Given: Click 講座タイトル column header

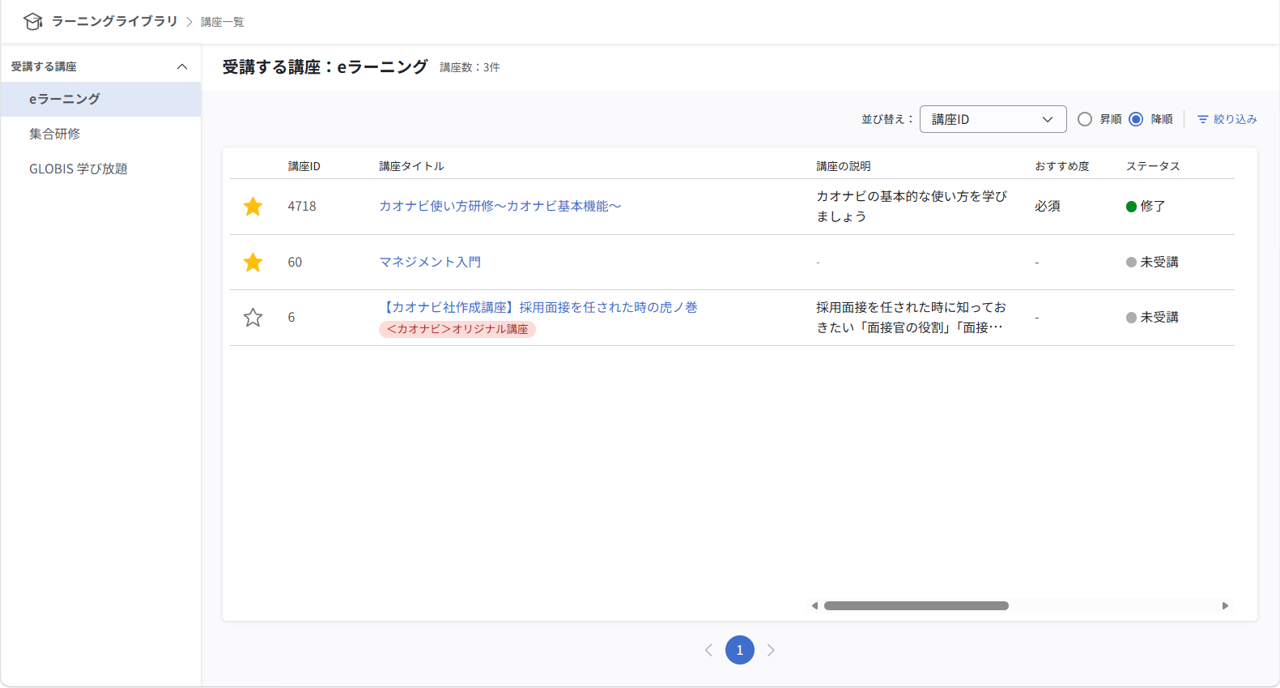Looking at the screenshot, I should [411, 166].
